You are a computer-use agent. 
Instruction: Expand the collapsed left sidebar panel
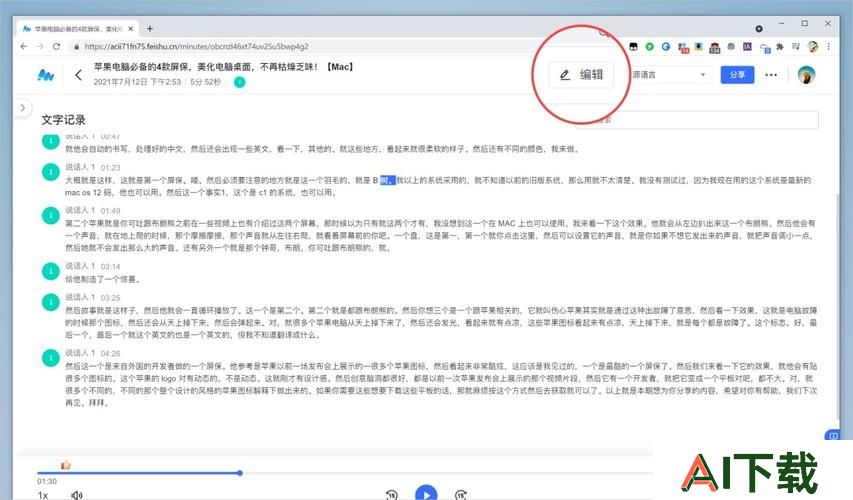[x=22, y=108]
